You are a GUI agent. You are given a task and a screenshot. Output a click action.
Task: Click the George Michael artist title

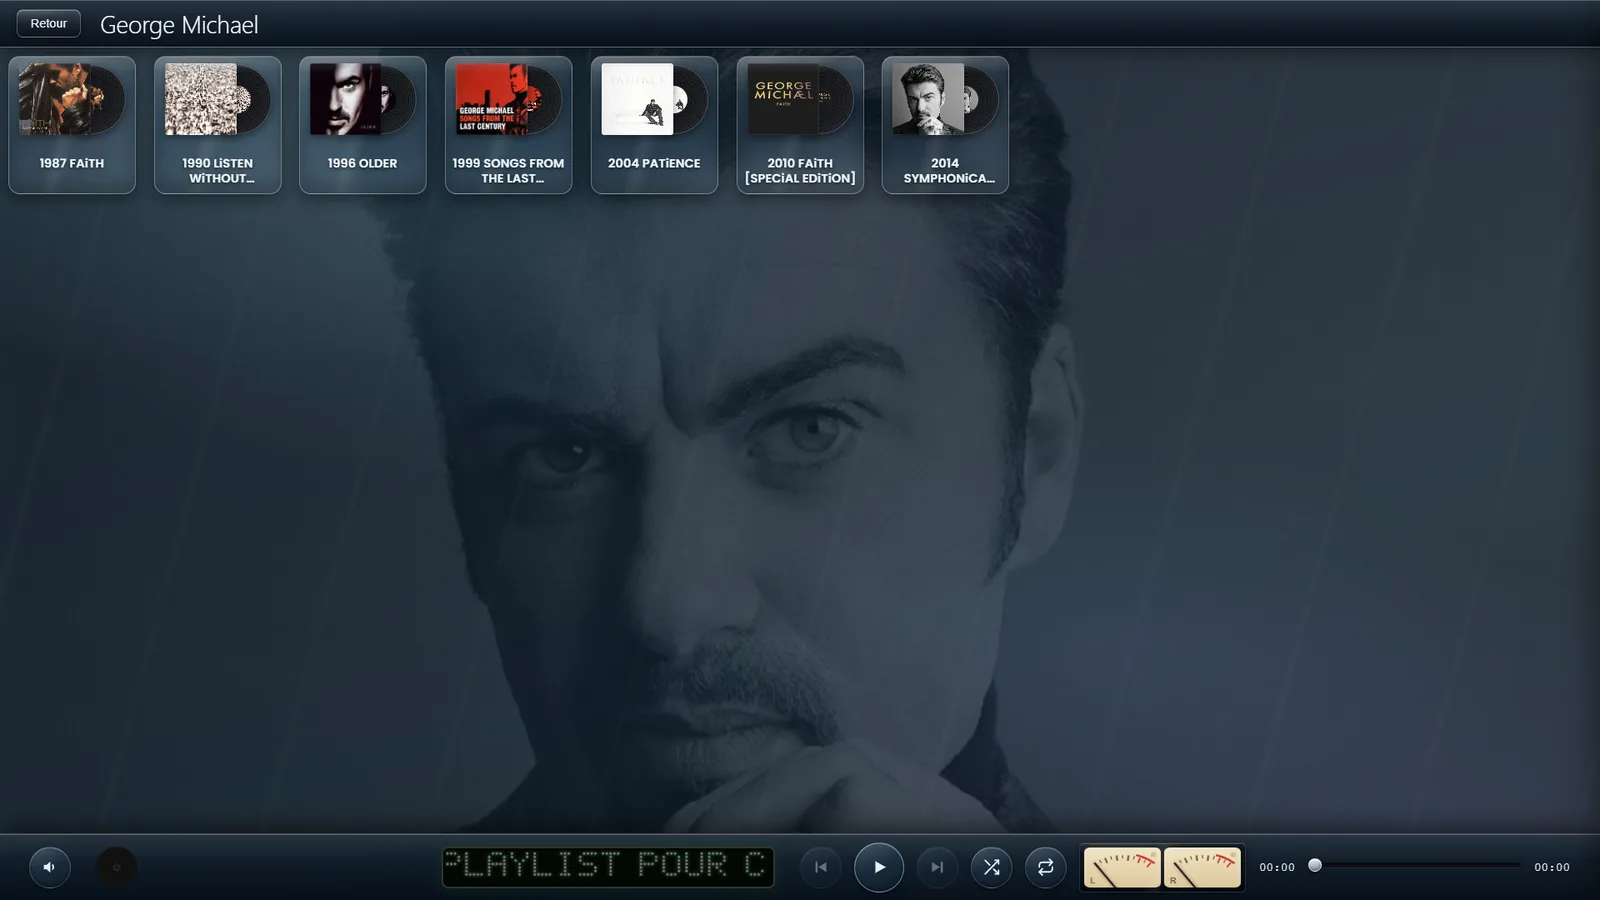(179, 25)
